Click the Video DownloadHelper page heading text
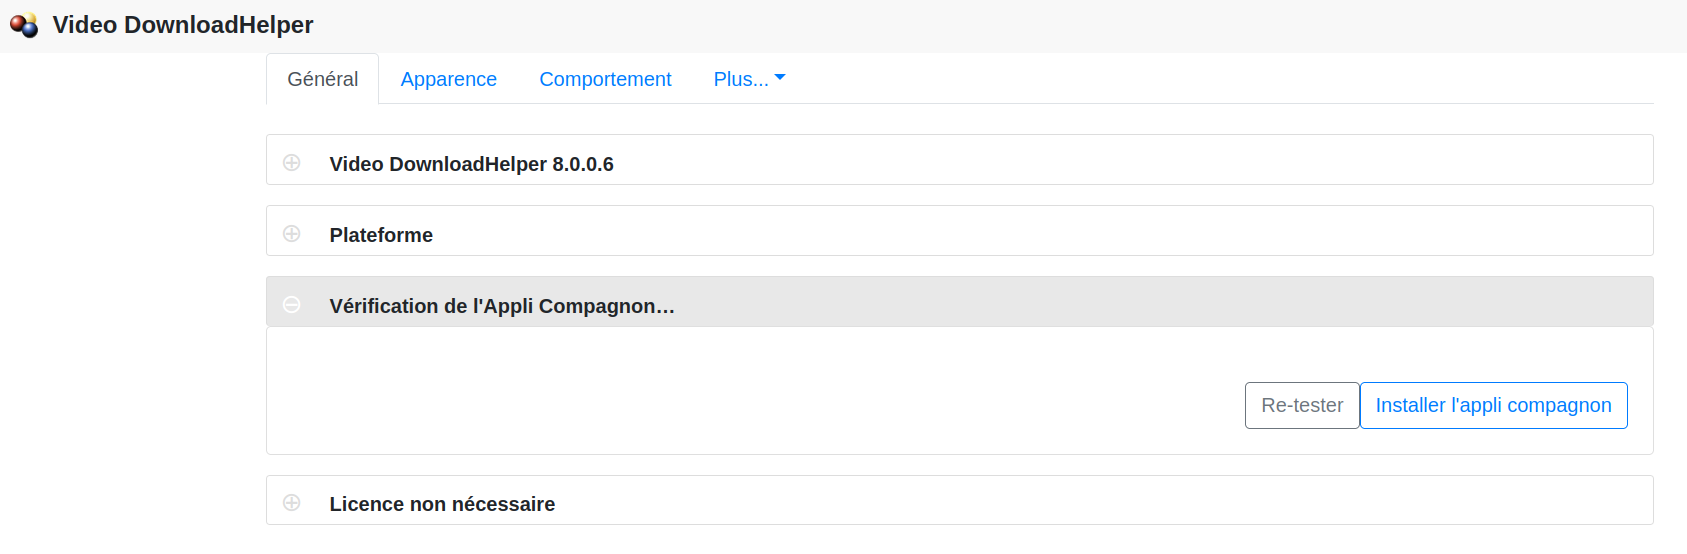This screenshot has height=554, width=1687. [x=183, y=25]
